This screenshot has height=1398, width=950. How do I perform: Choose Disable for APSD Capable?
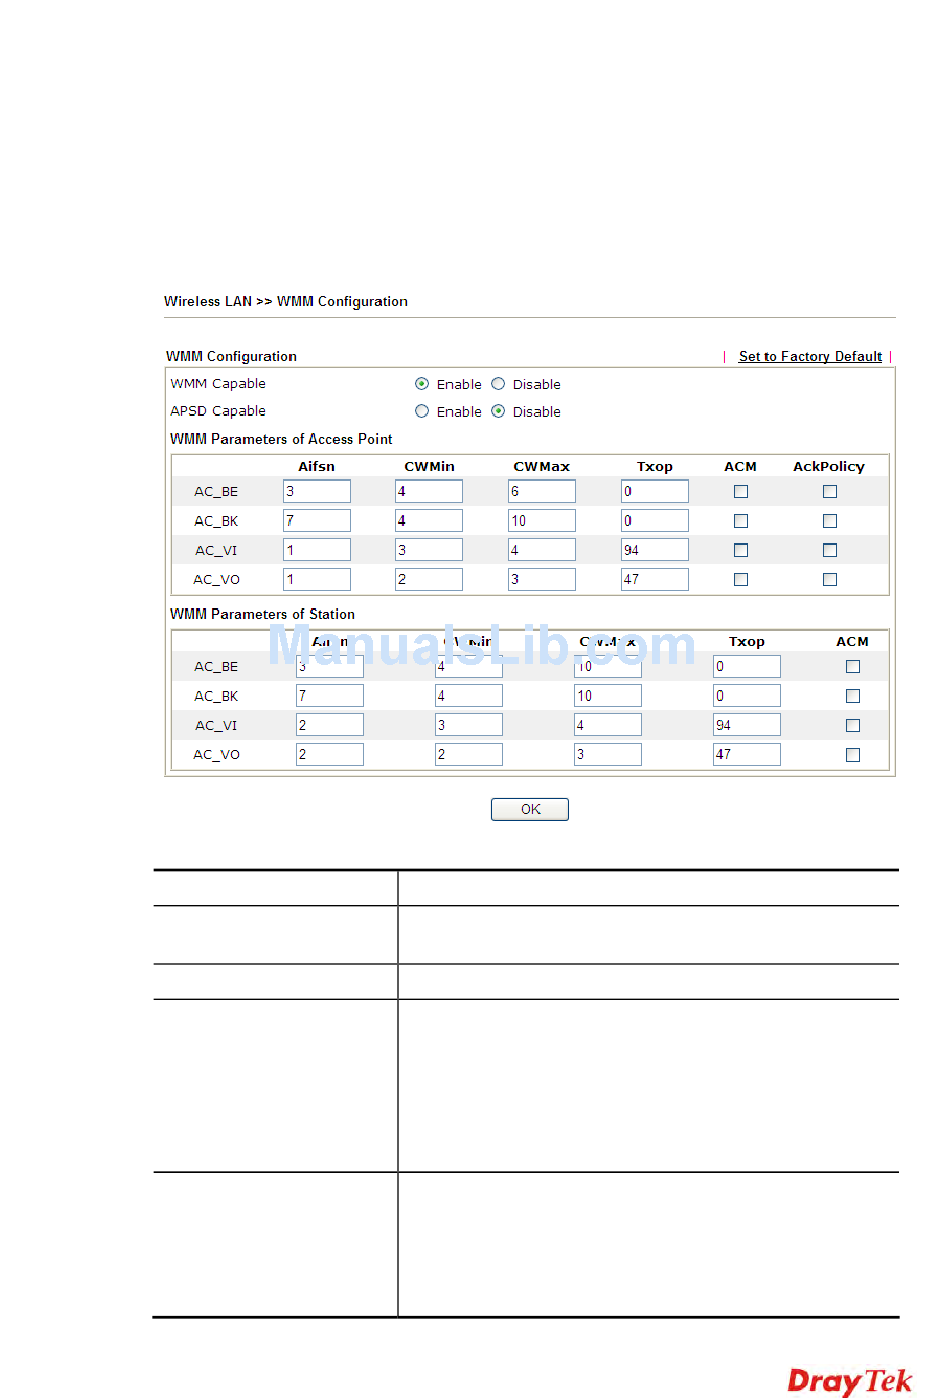498,411
